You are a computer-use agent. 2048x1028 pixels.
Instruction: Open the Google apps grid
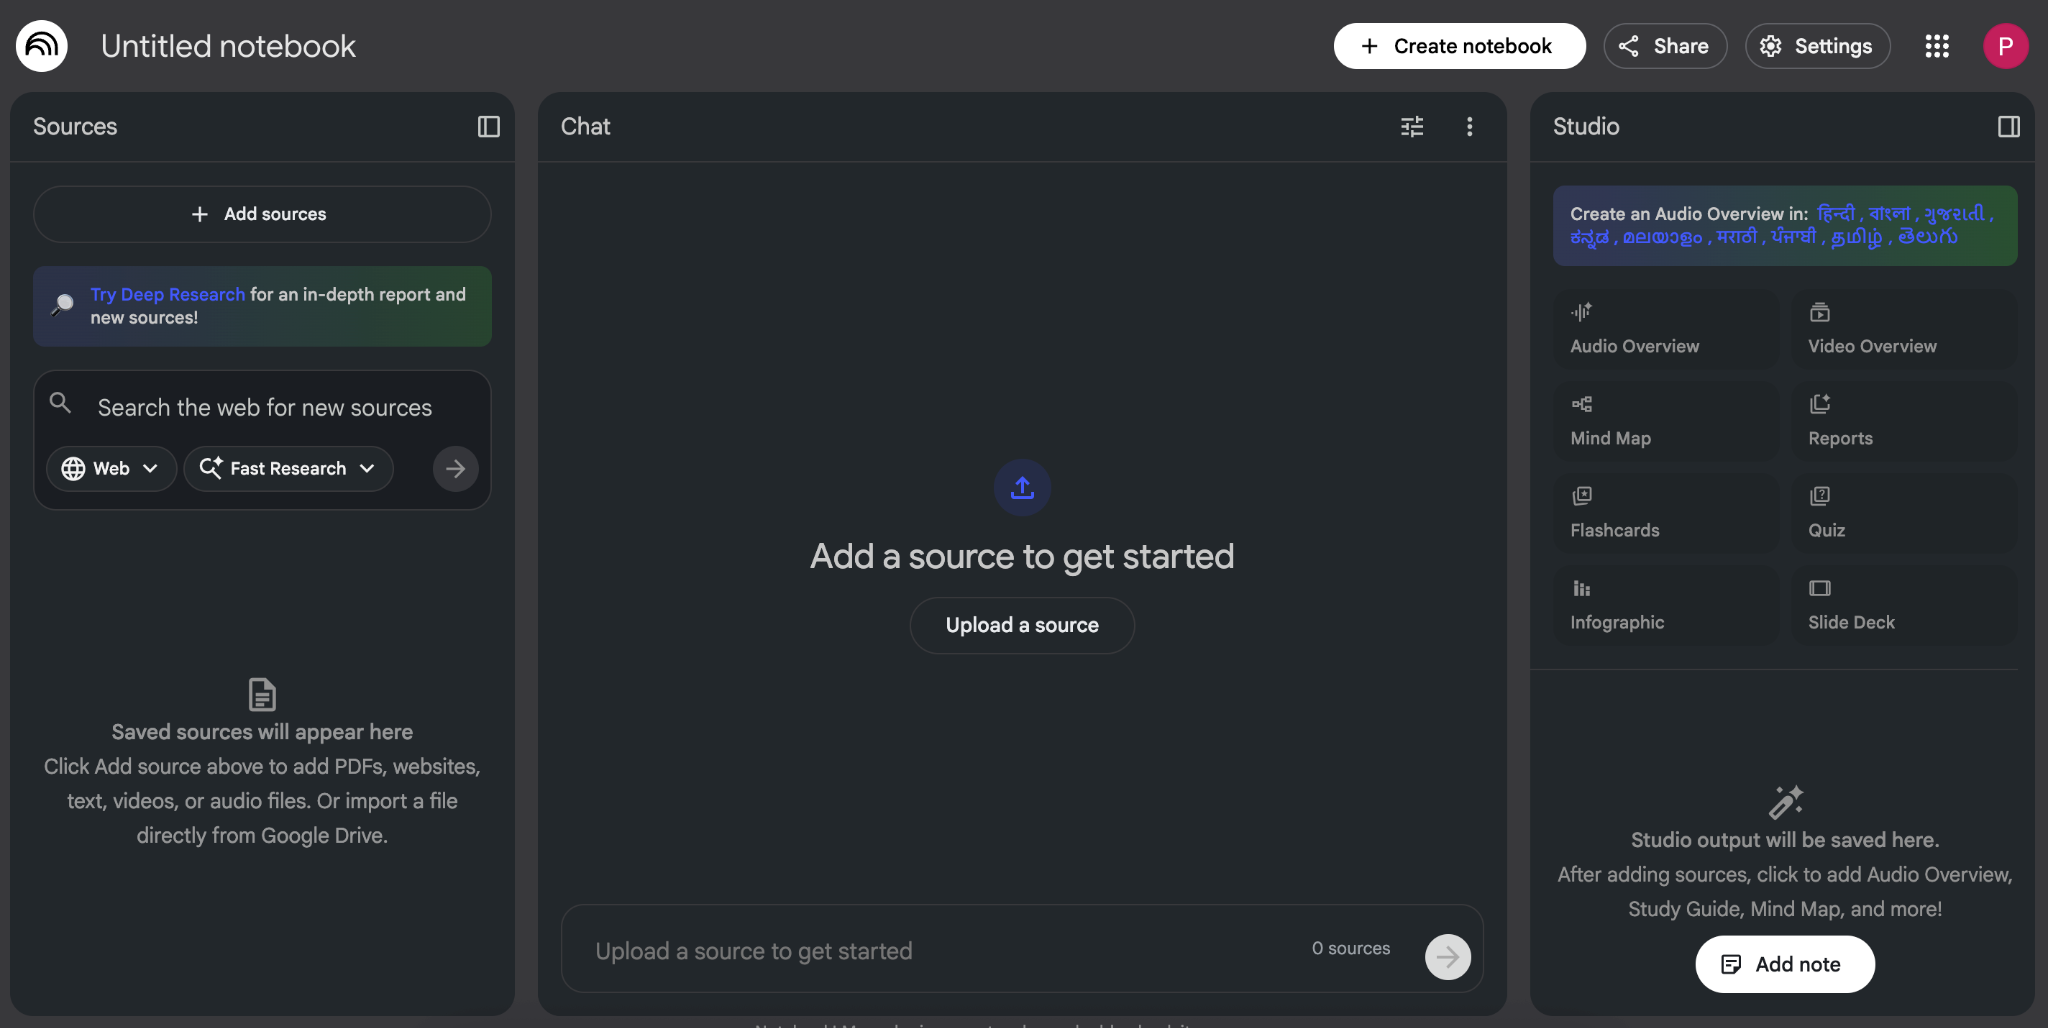pyautogui.click(x=1937, y=46)
